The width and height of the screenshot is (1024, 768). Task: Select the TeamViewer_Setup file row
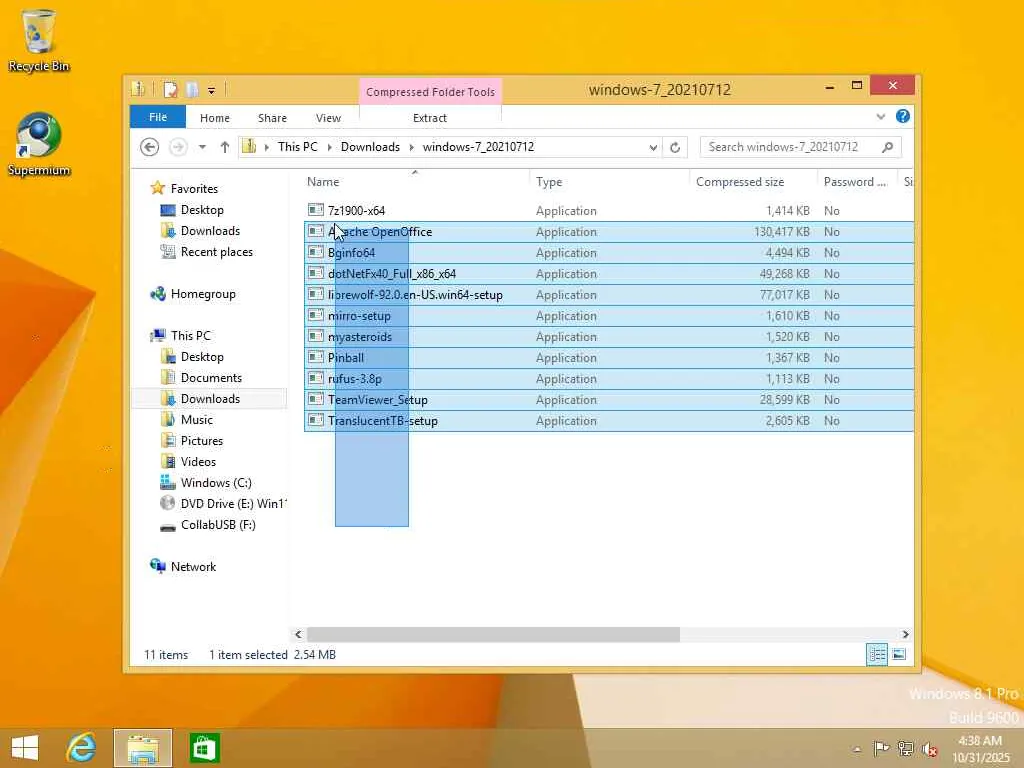coord(609,400)
